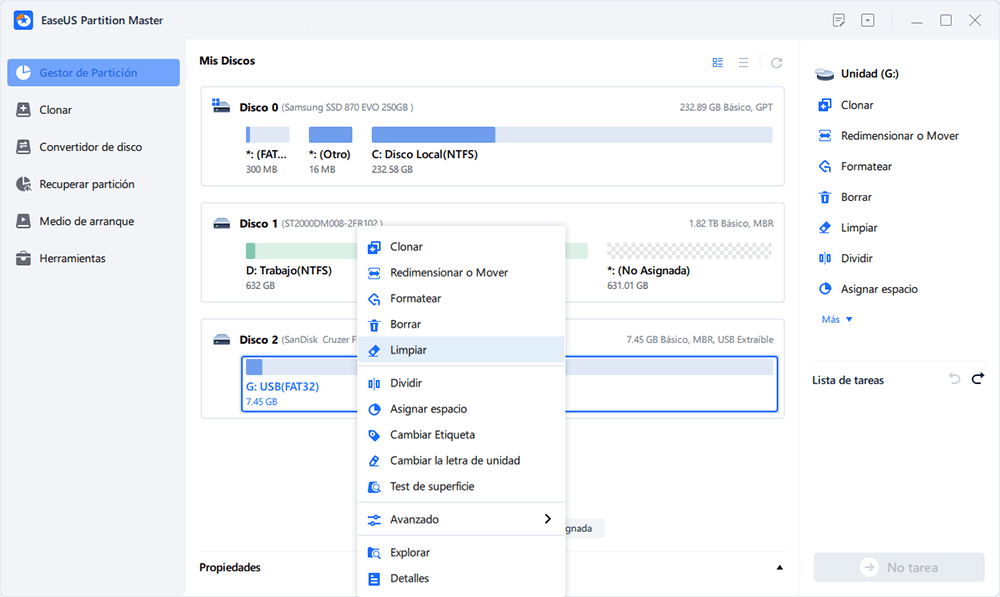
Task: Click Asignar espacio icon in right panel
Action: (825, 289)
